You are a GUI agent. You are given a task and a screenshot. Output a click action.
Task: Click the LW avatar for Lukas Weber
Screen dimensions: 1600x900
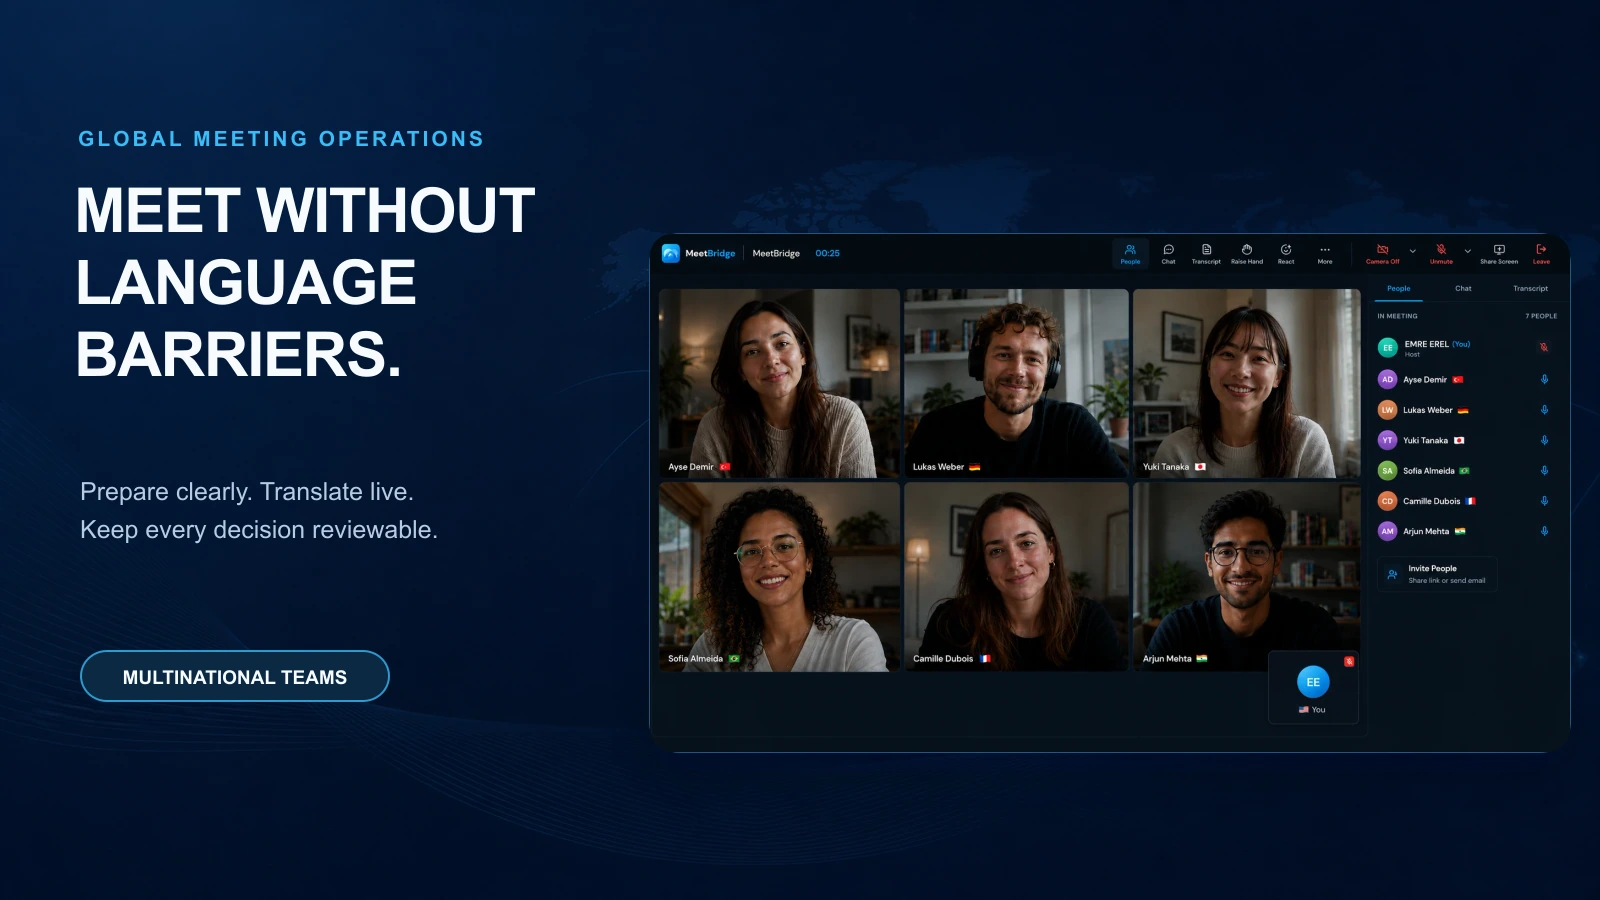coord(1387,410)
